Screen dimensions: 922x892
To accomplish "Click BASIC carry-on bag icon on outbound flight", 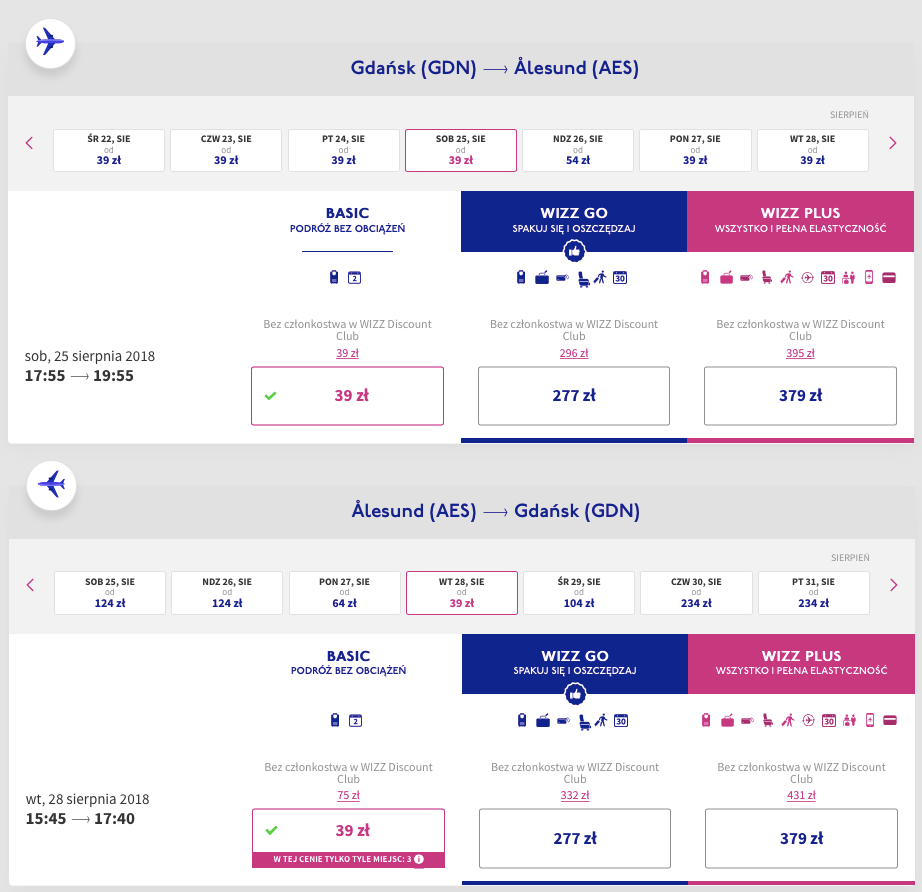I will click(x=334, y=277).
